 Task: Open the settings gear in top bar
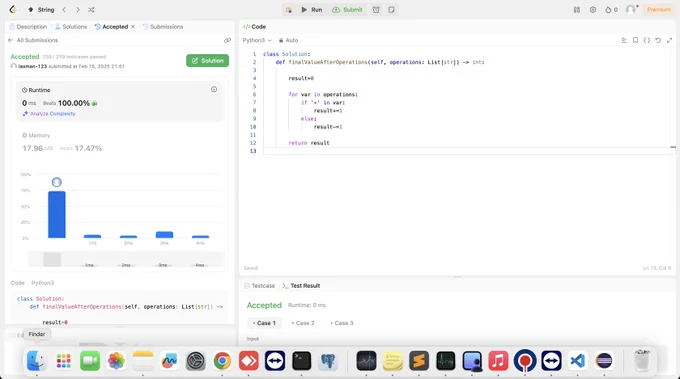coord(593,10)
